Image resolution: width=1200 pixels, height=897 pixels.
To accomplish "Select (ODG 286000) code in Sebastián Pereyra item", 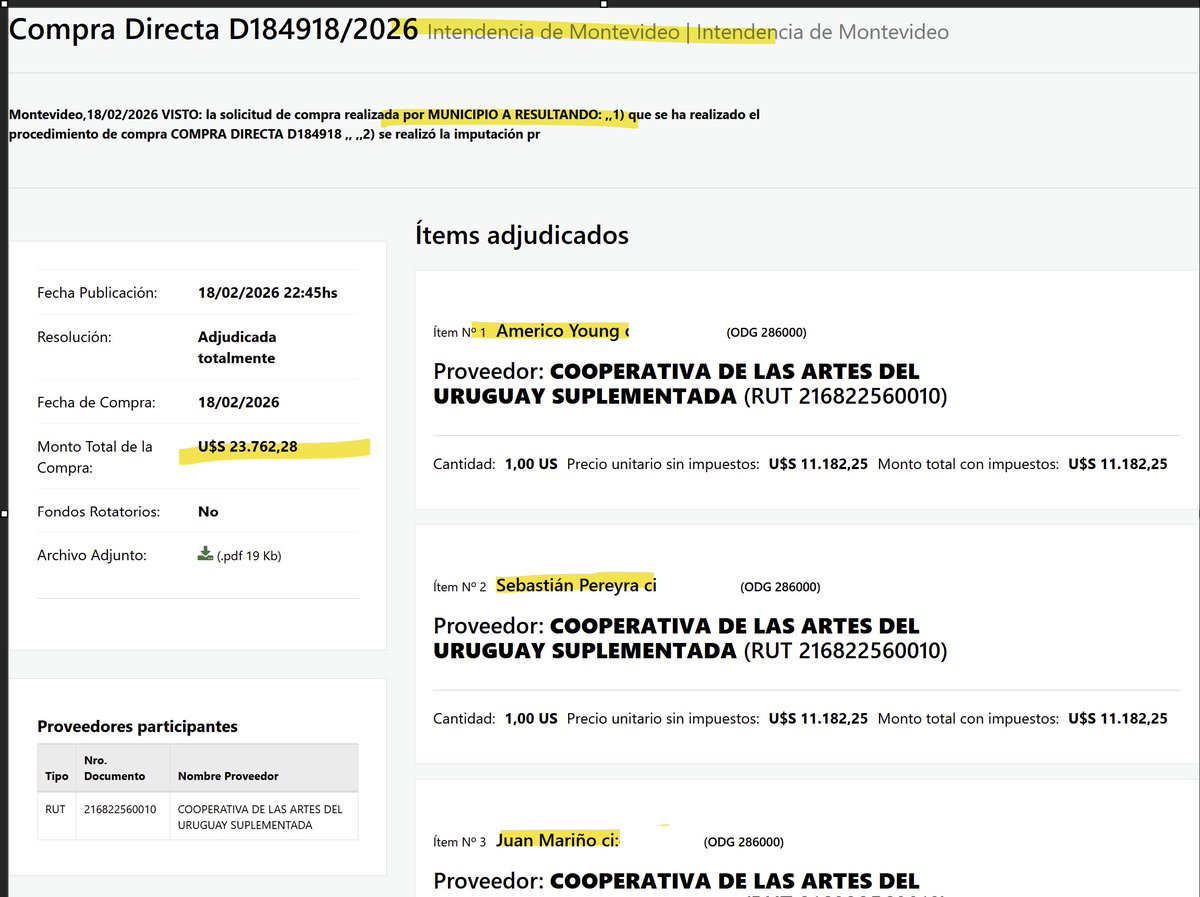I will 780,587.
